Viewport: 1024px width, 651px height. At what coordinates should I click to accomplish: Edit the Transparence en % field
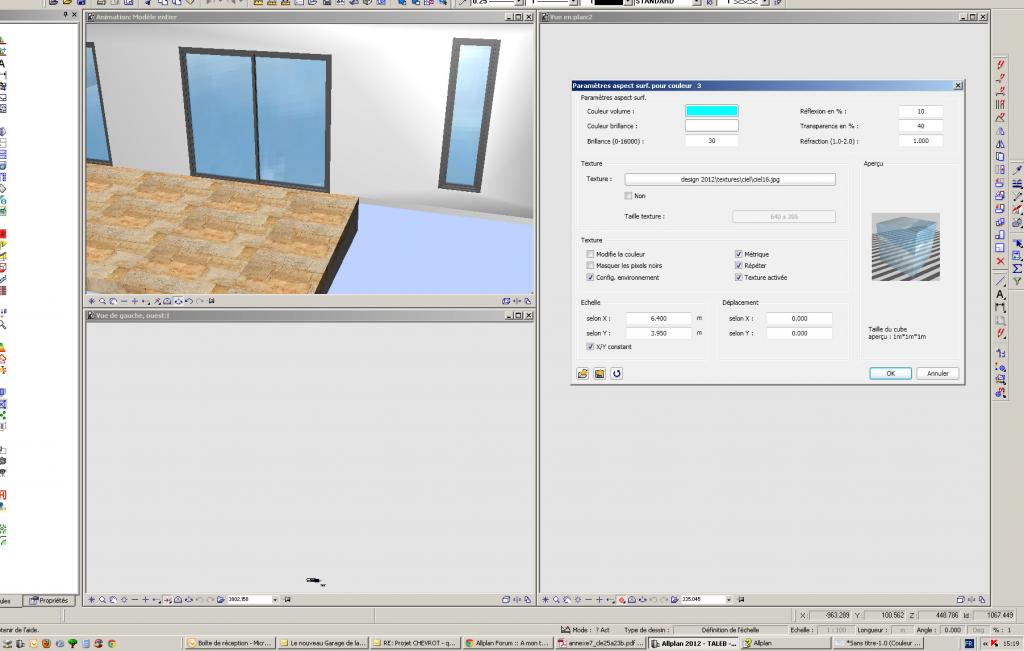click(x=920, y=125)
